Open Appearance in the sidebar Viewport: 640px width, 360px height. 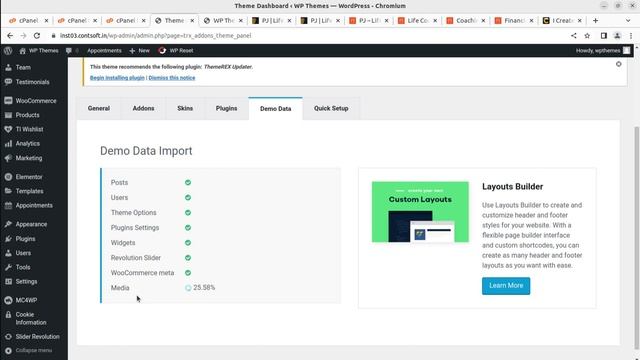pyautogui.click(x=31, y=224)
